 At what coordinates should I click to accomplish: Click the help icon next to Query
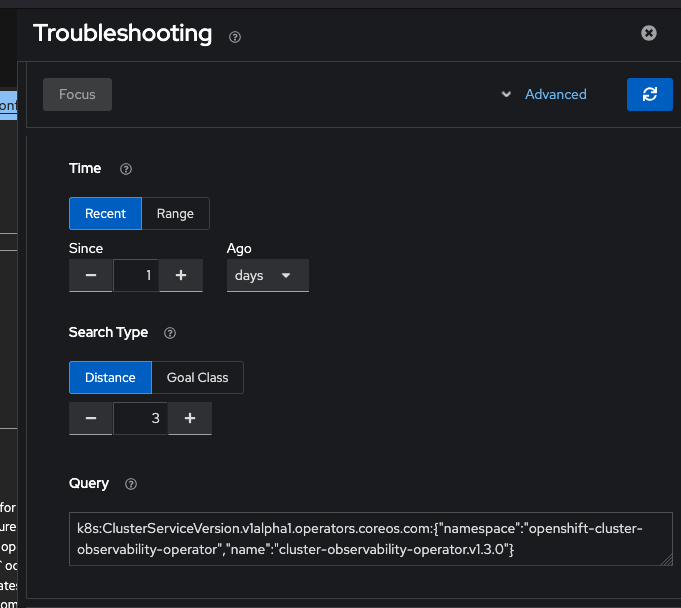pos(130,484)
